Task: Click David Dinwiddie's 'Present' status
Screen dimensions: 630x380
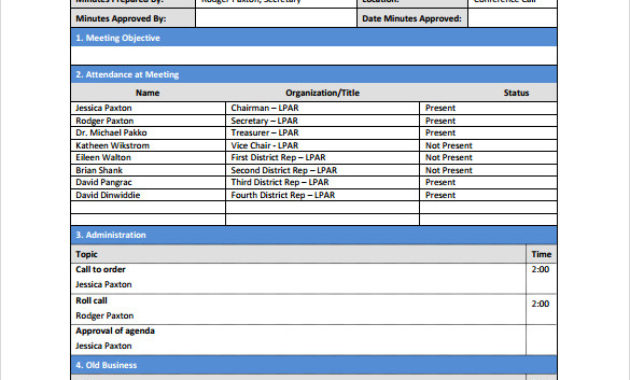Action: point(440,195)
